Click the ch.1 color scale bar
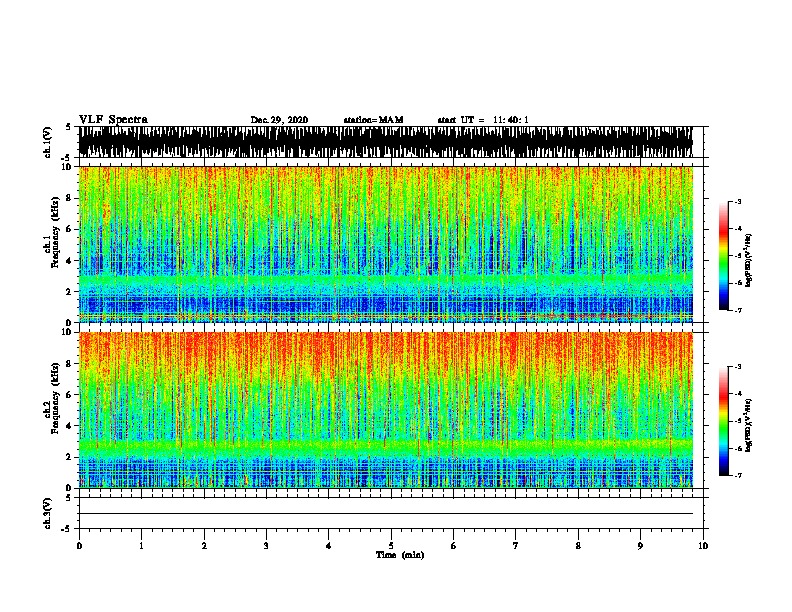Screen dimensions: 792x612 723,256
